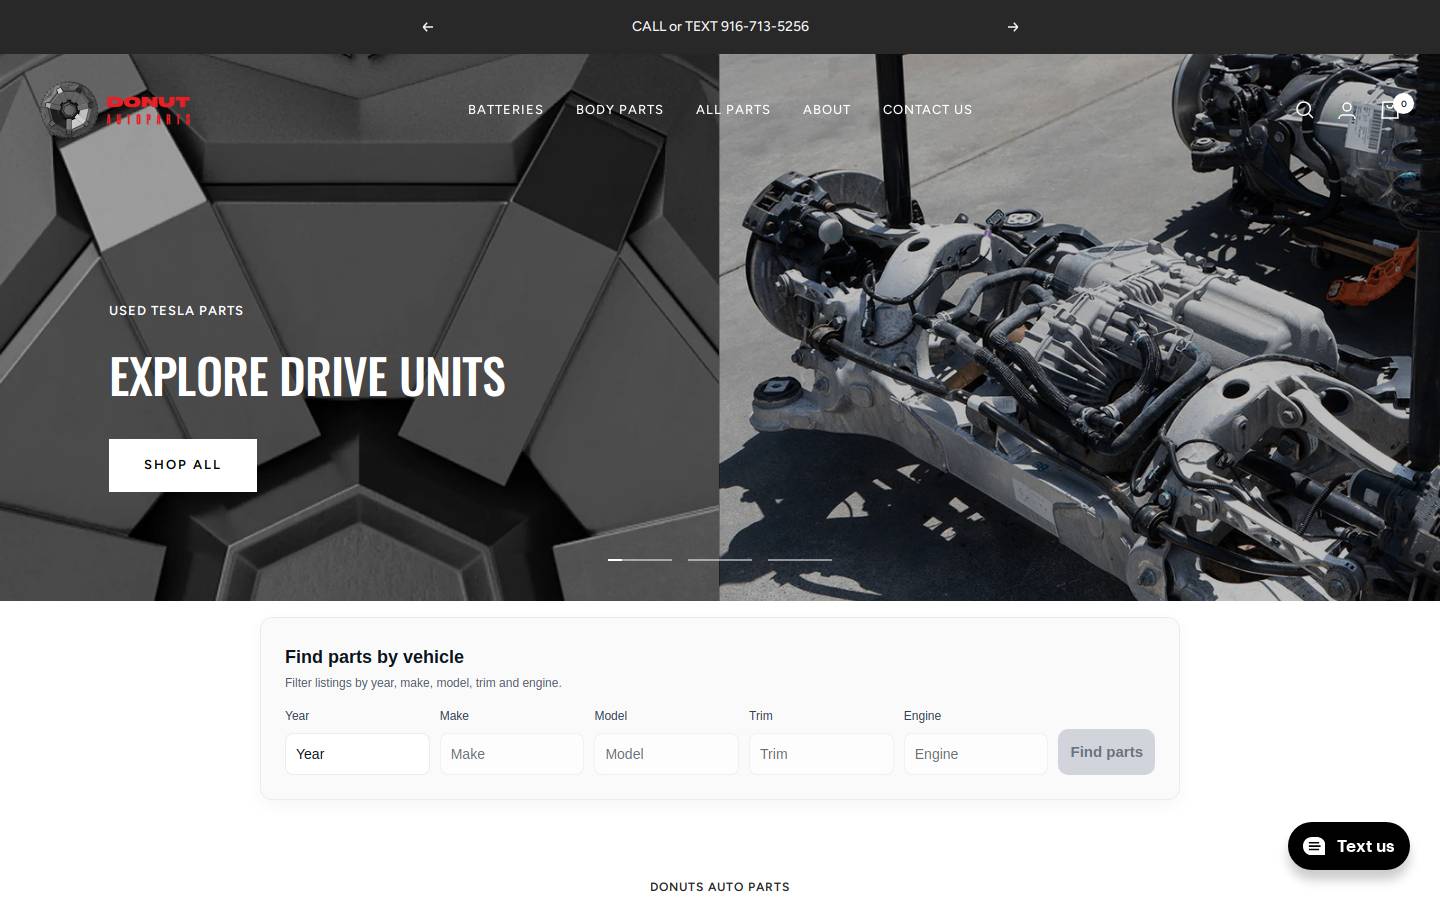Click the Shop All button

[183, 465]
